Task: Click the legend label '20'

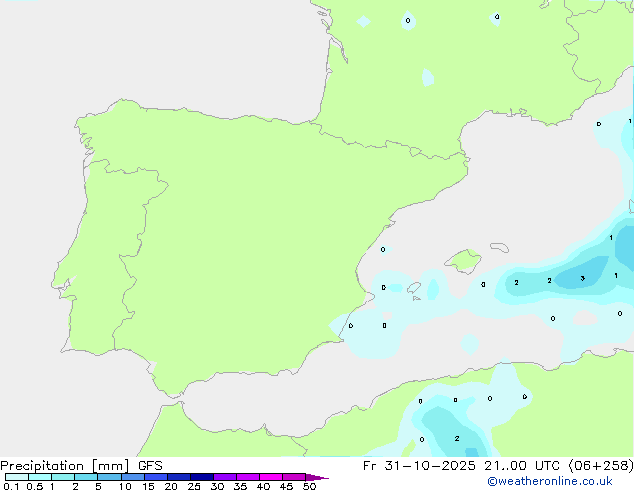Action: pos(171,486)
